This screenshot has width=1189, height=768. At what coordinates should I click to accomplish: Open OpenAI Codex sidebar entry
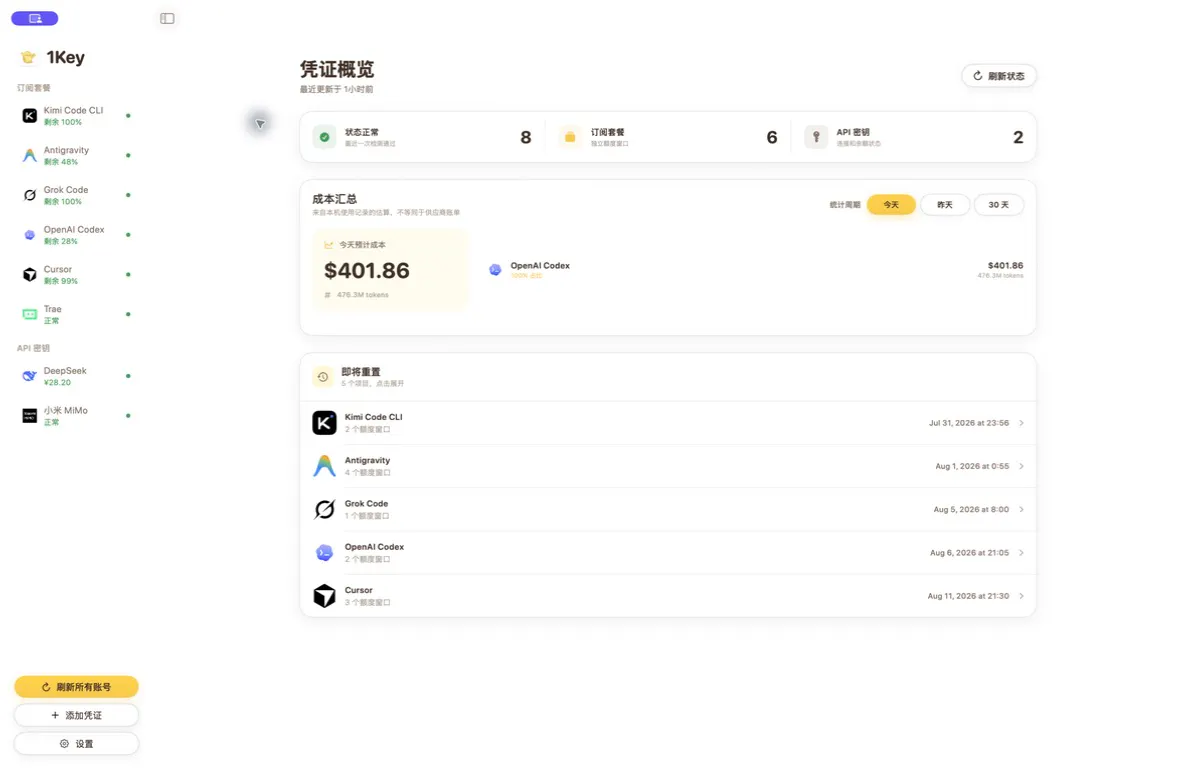point(76,235)
